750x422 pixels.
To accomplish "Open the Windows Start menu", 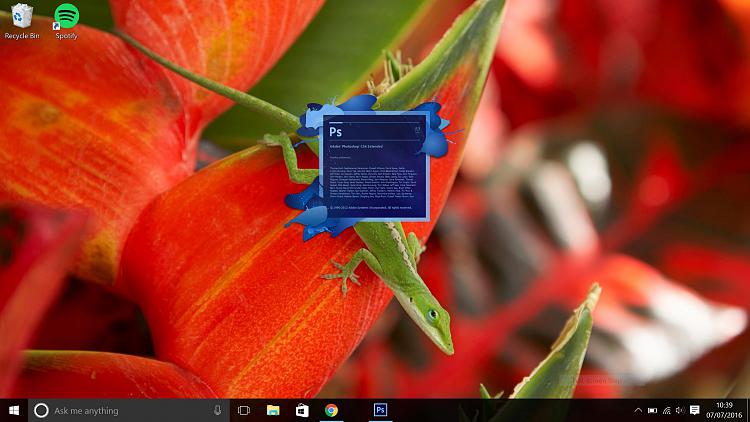I will tap(14, 411).
